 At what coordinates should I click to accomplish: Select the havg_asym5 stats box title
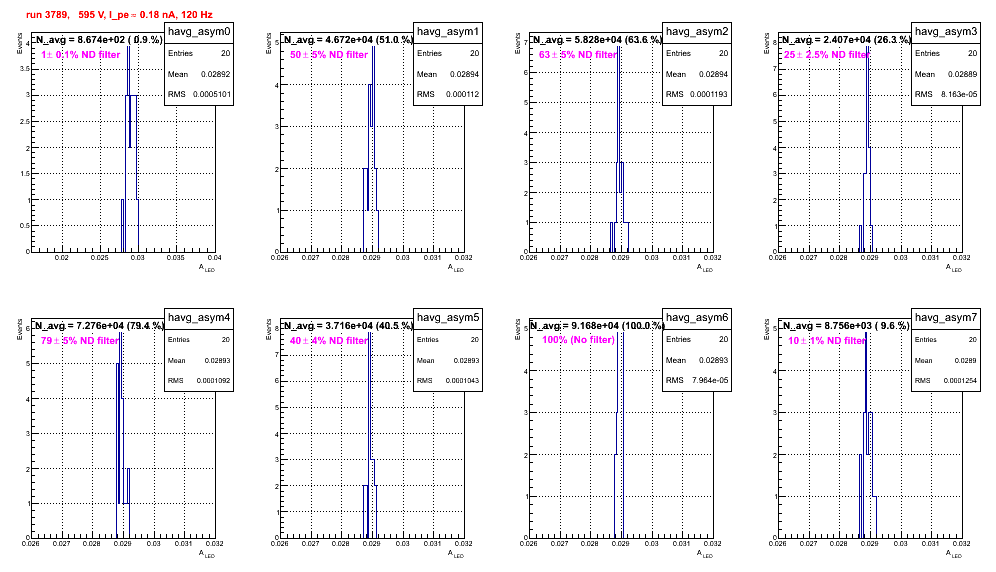click(448, 318)
